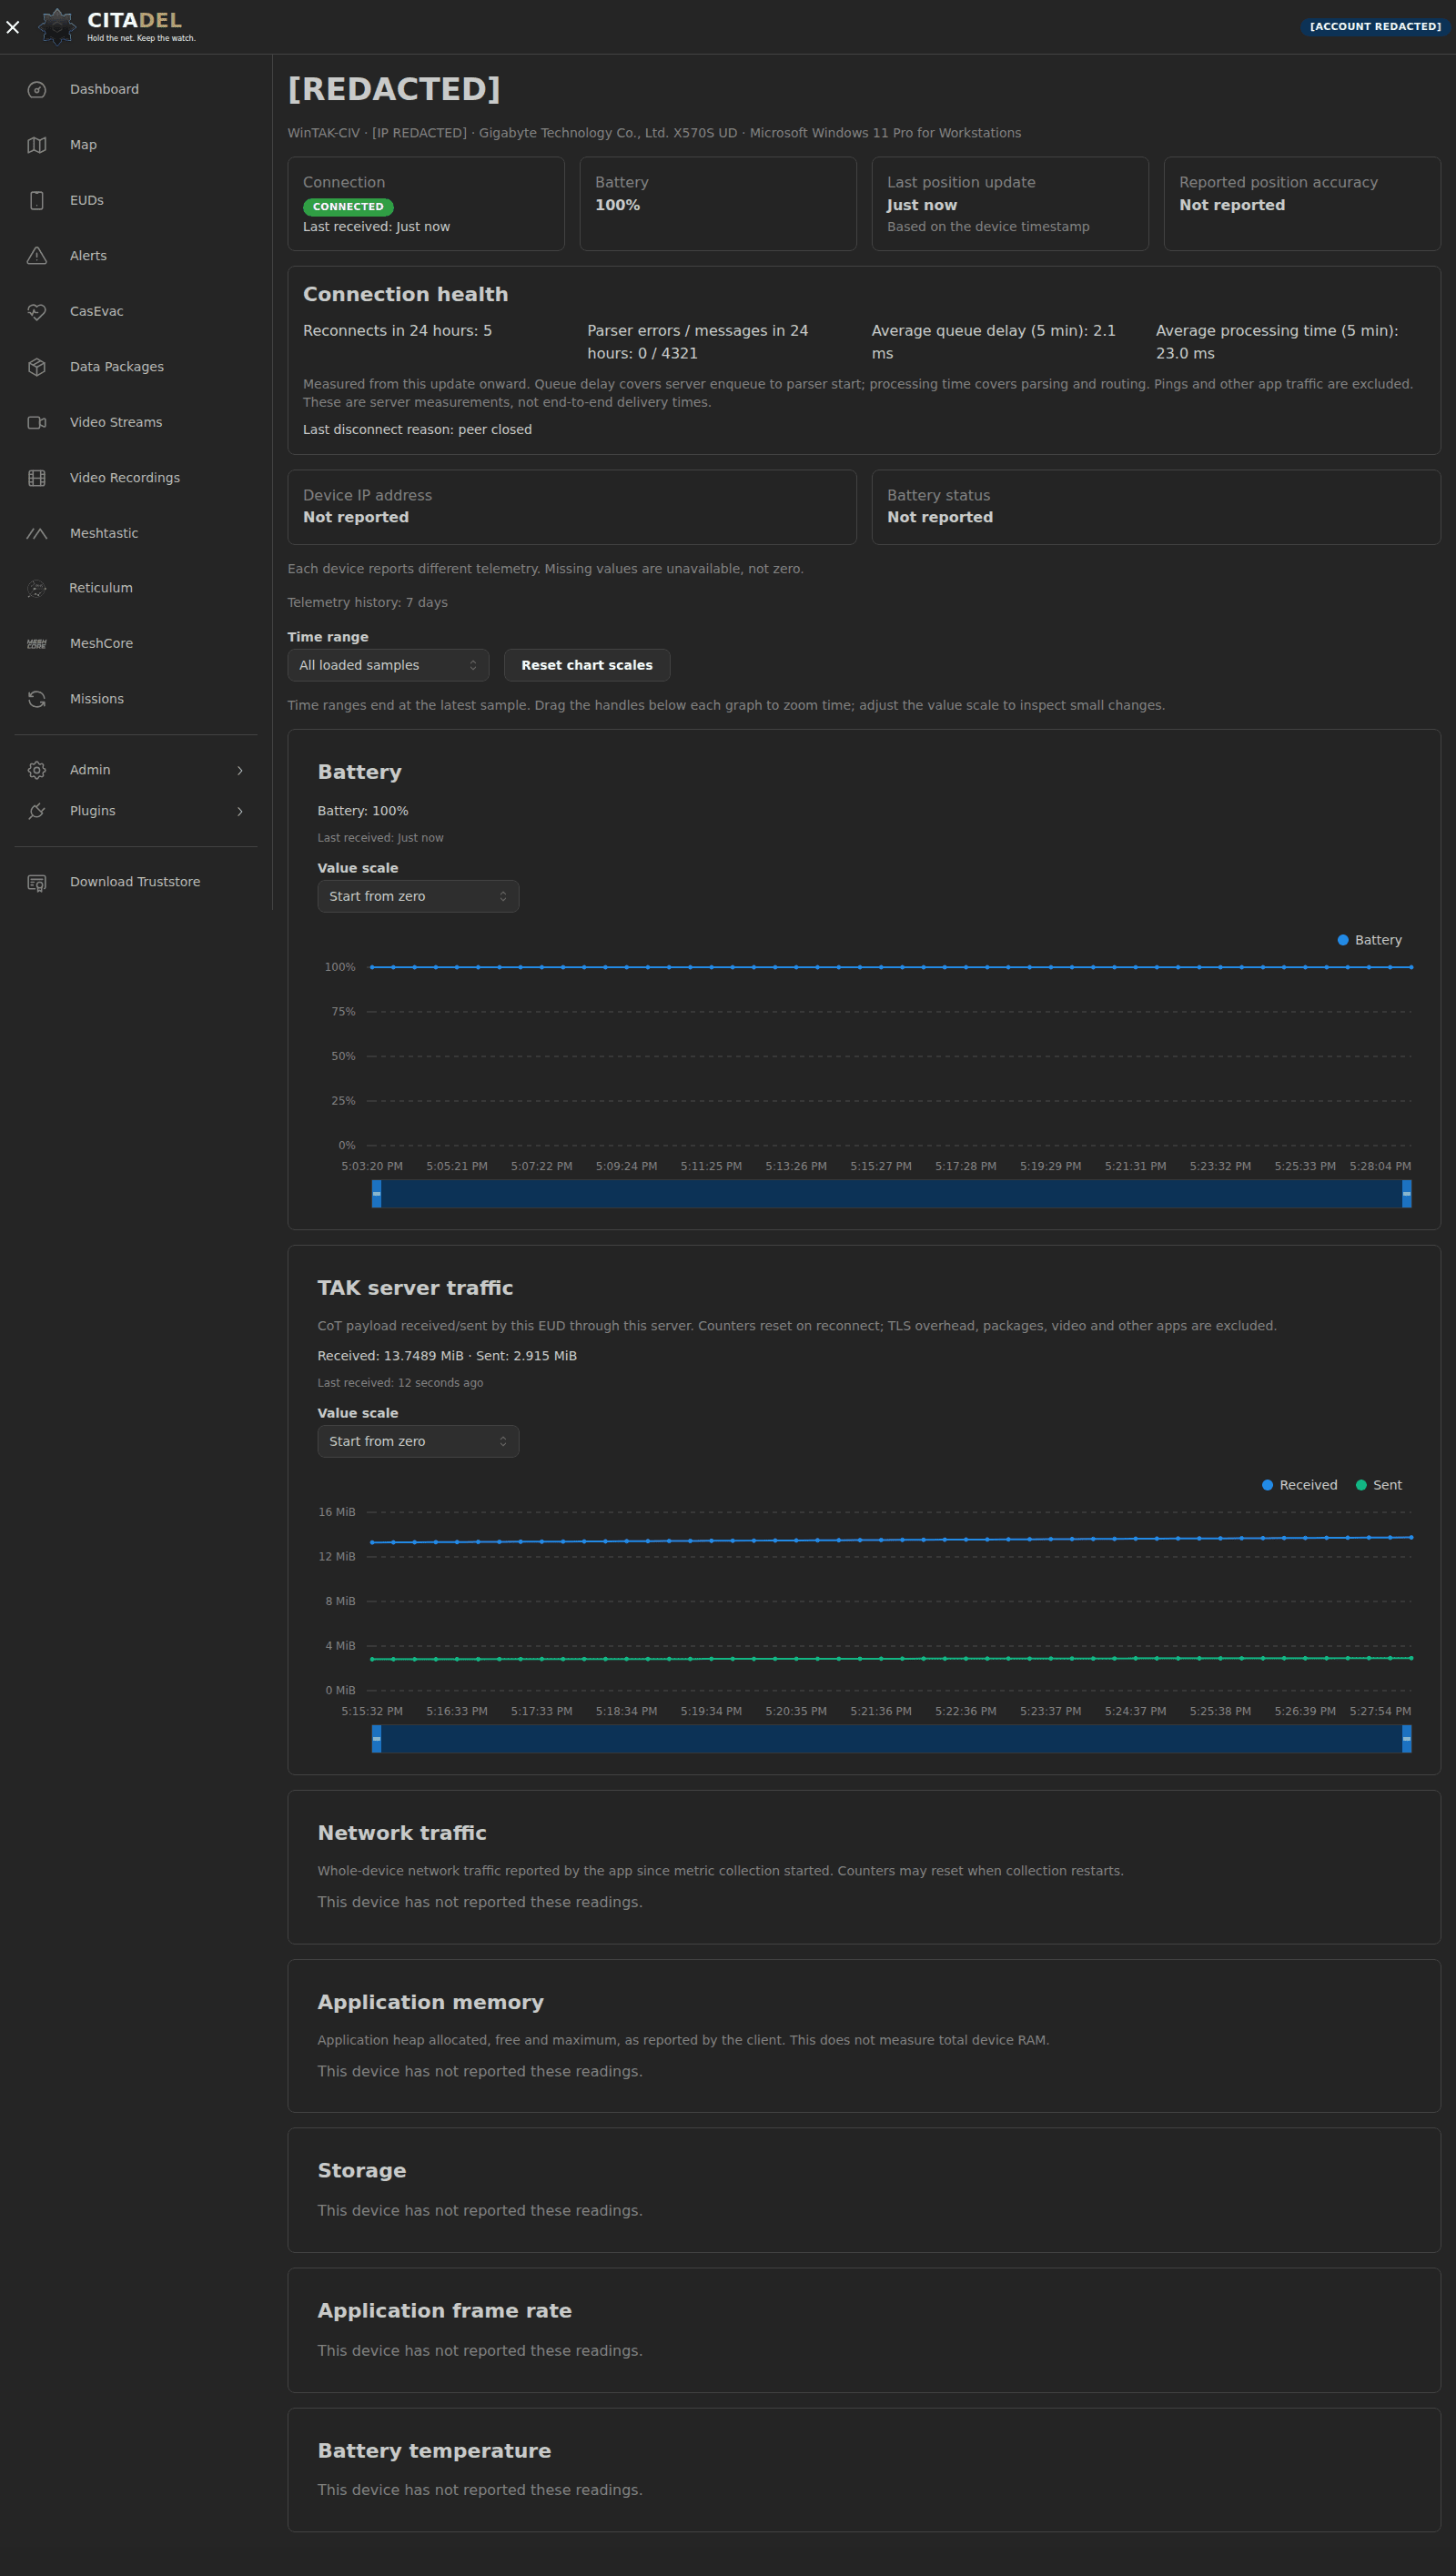Click the Dashboard gauge icon
The height and width of the screenshot is (2576, 1456).
(37, 90)
